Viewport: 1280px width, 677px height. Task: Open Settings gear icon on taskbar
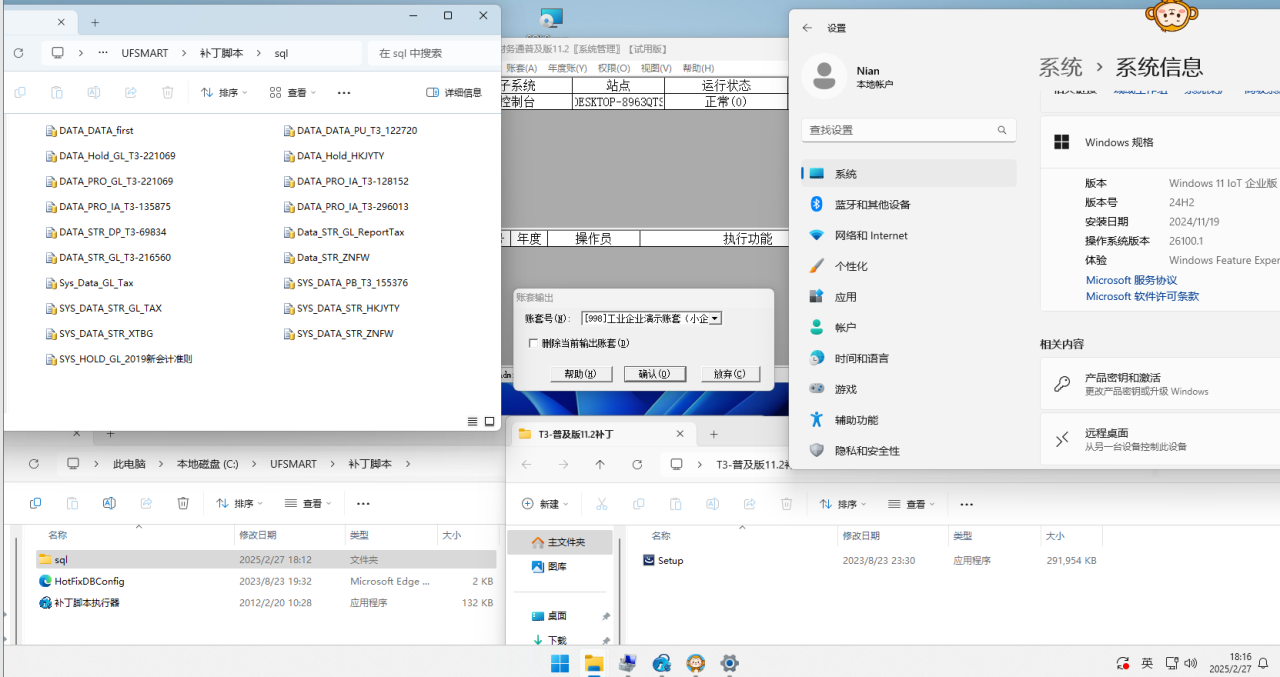730,663
